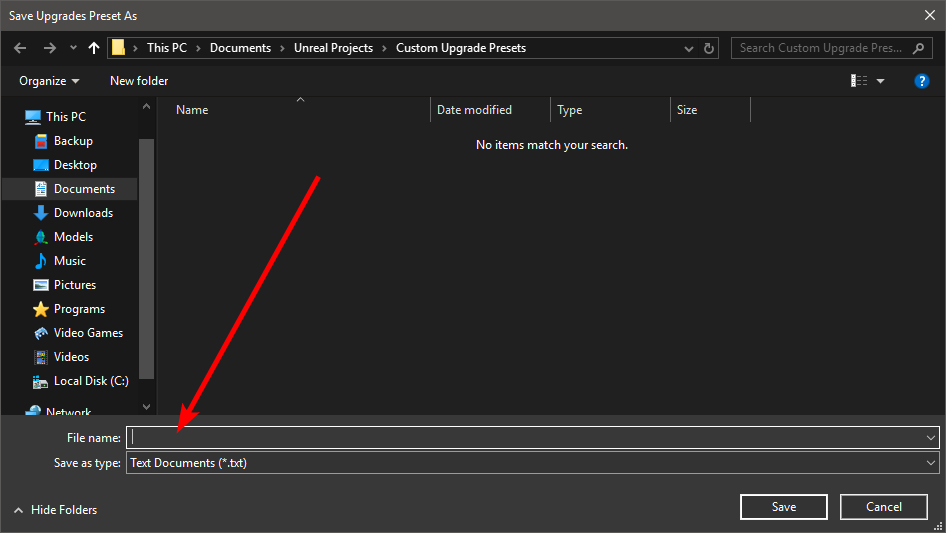The image size is (946, 533).
Task: Select This PC in the address breadcrumb
Action: 167,48
